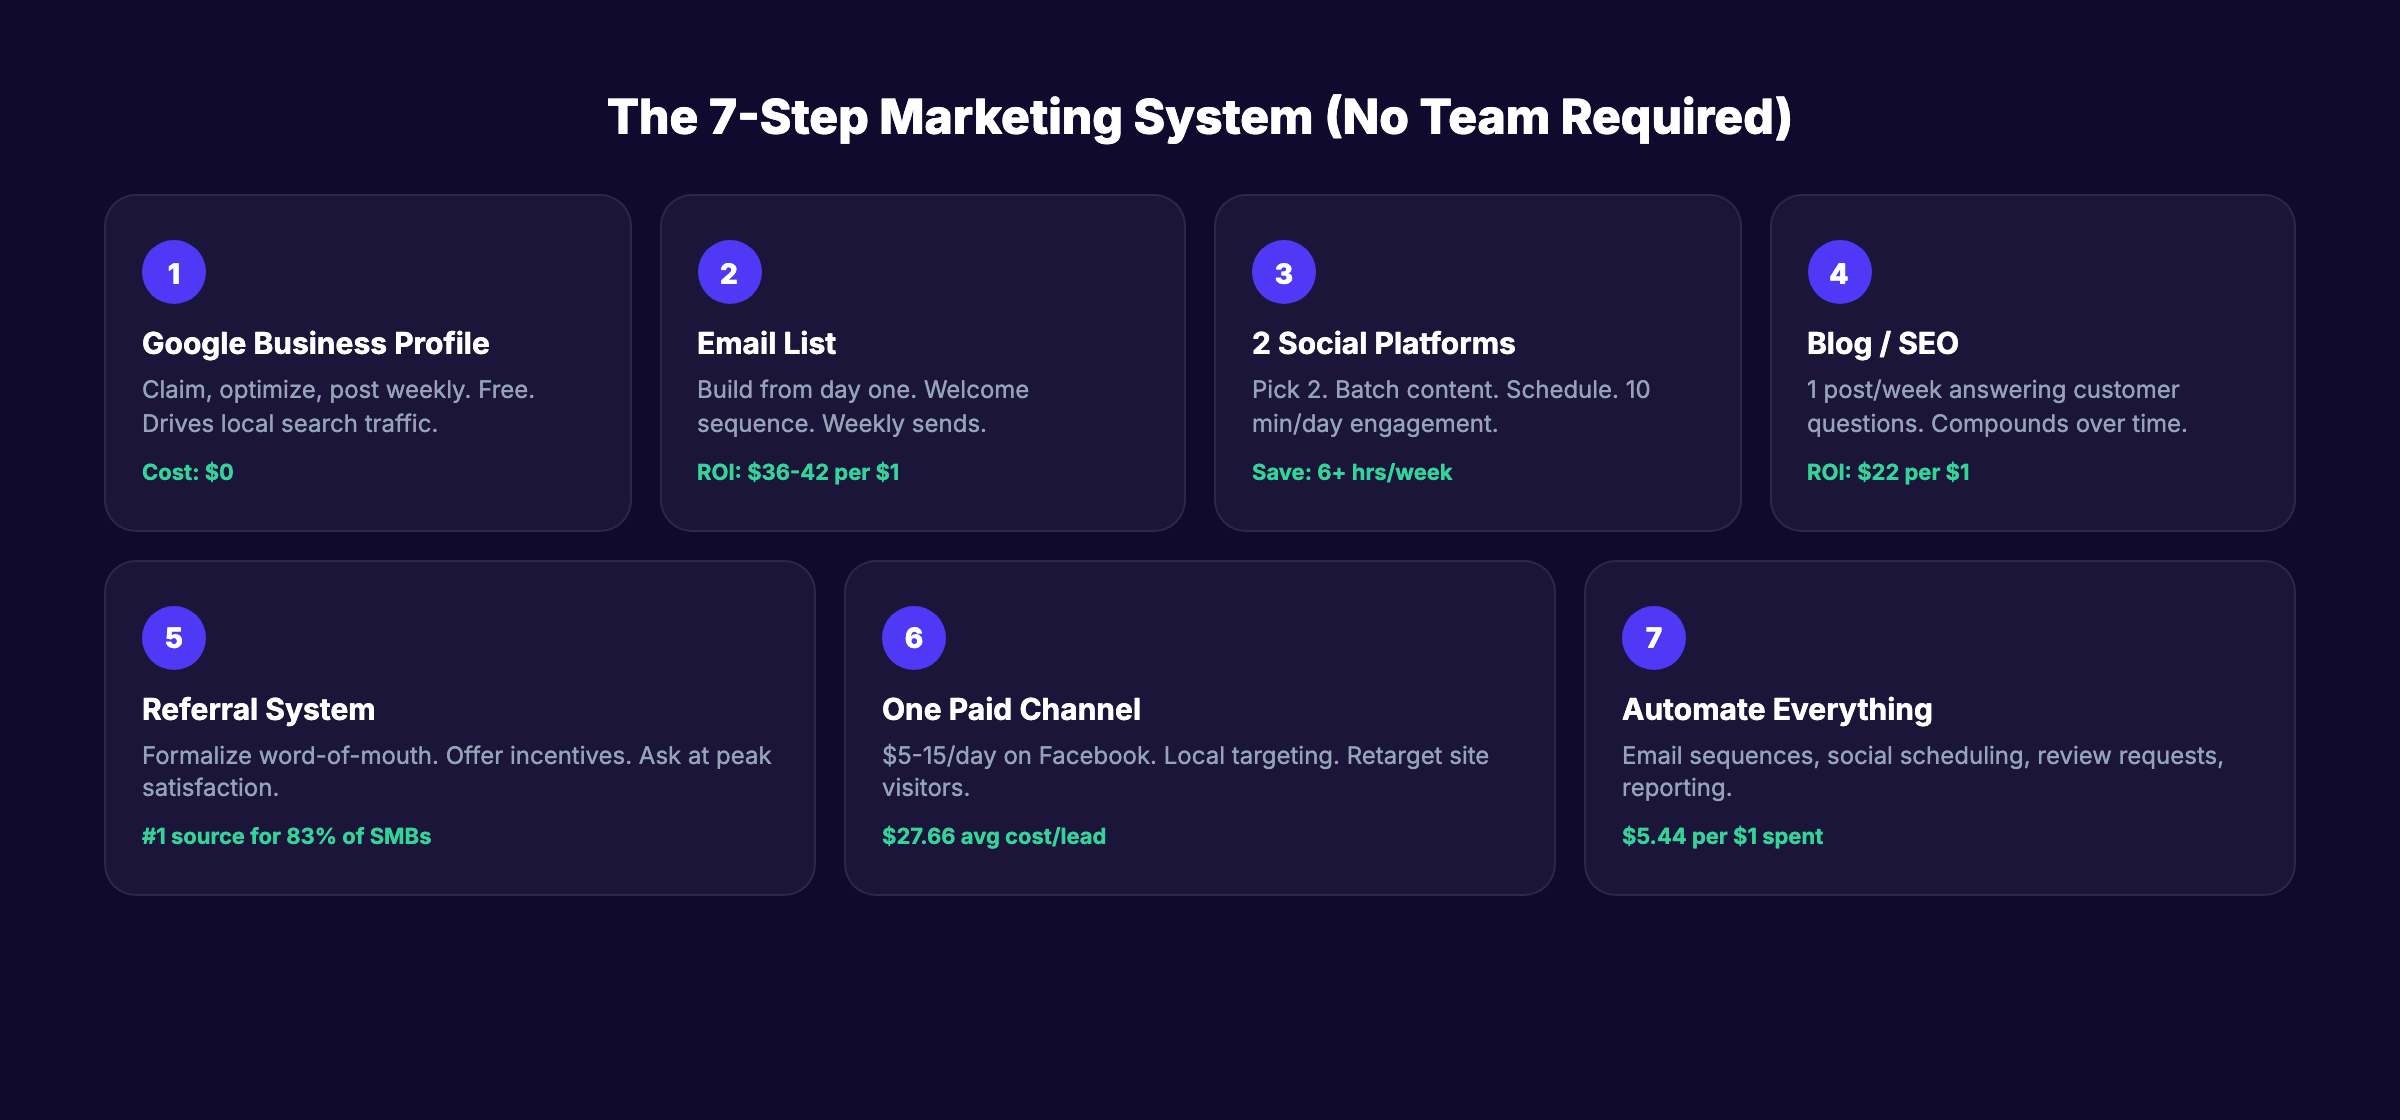Click the $5.44 per $1 spent text
The width and height of the screenshot is (2400, 1120).
tap(1722, 835)
